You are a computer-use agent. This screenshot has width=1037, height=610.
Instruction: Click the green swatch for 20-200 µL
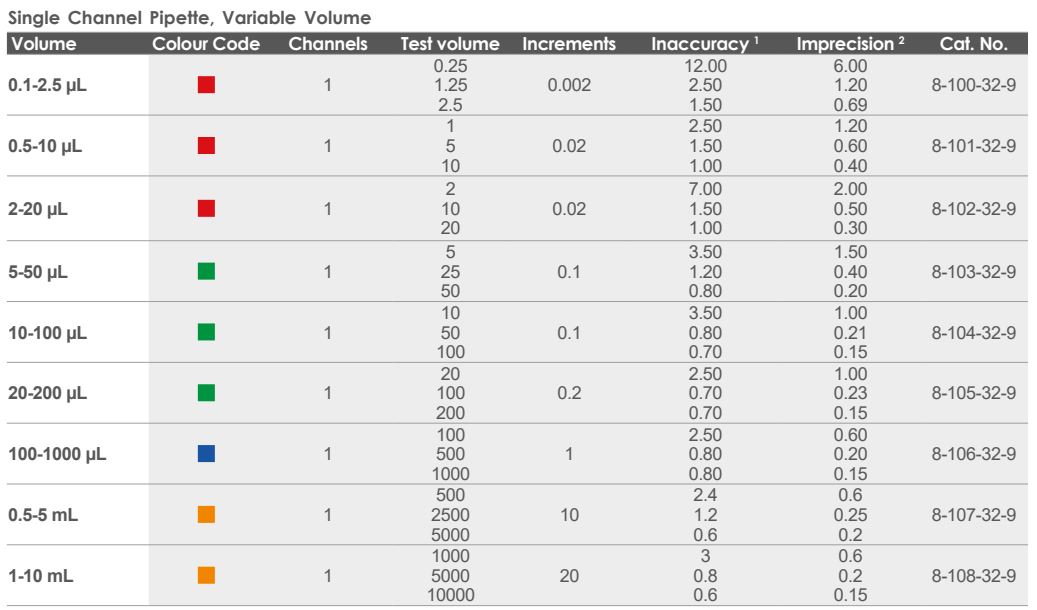tap(207, 394)
